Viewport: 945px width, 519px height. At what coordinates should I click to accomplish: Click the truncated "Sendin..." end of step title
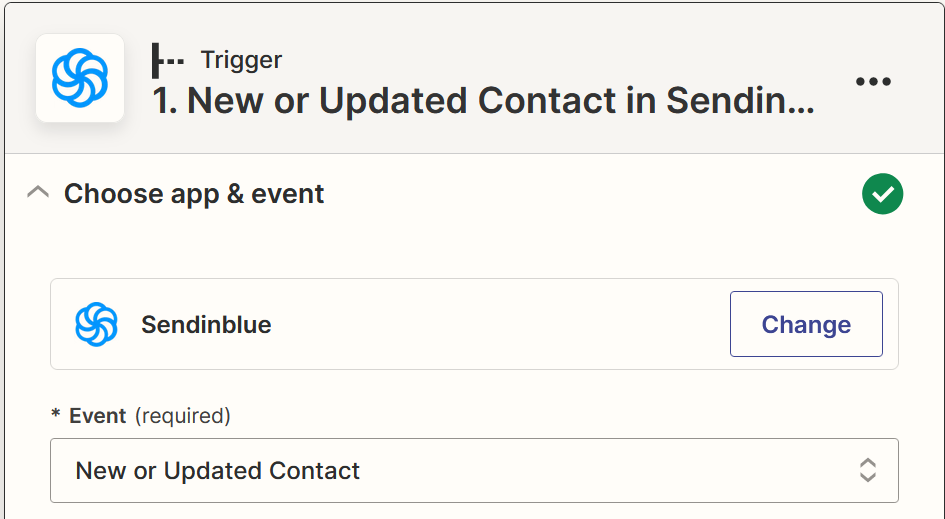(x=741, y=101)
